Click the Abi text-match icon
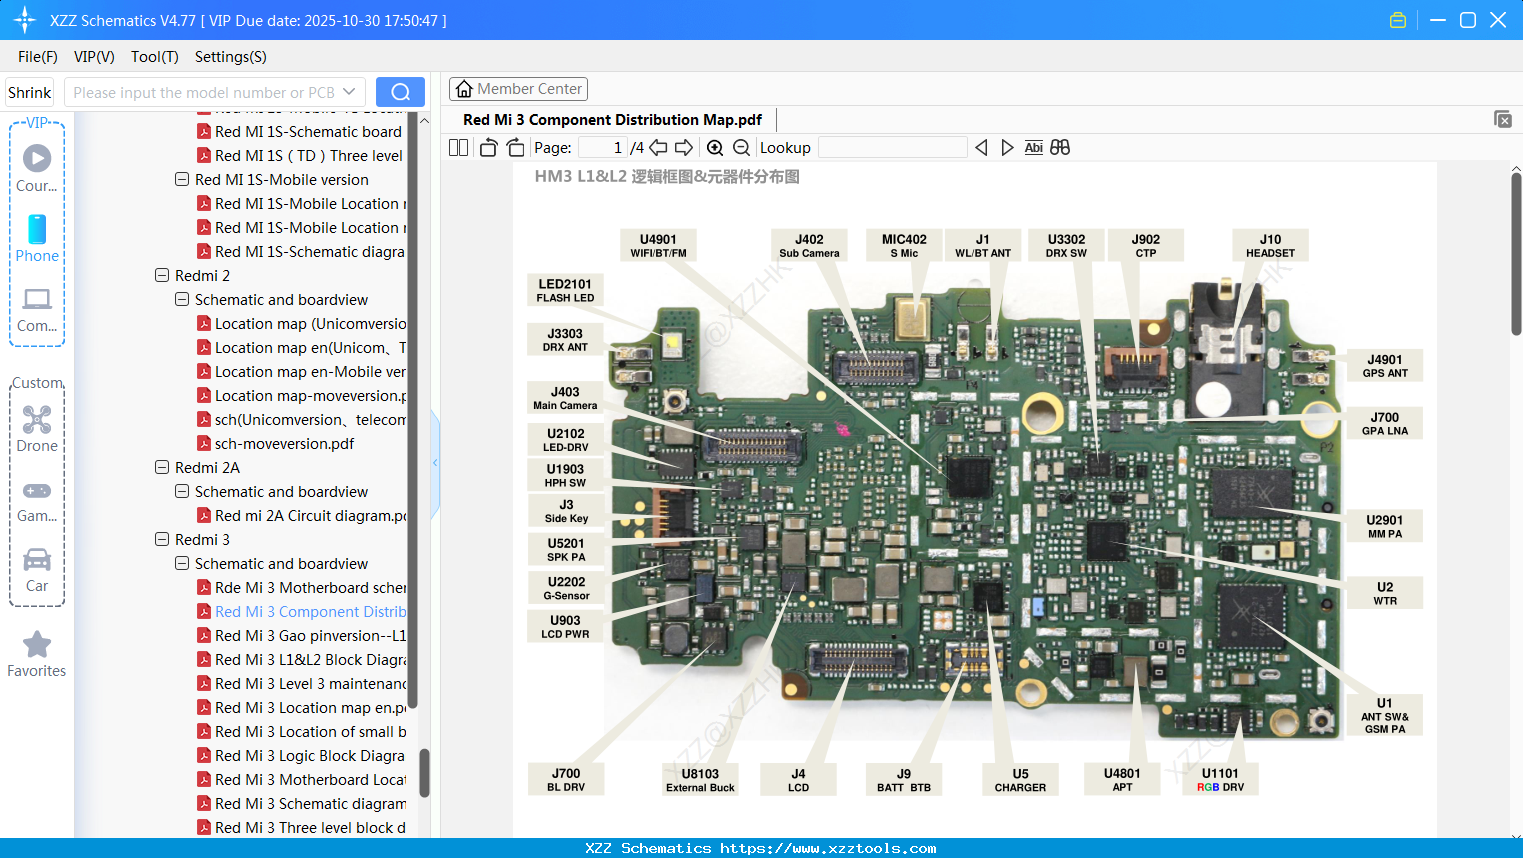 coord(1034,148)
